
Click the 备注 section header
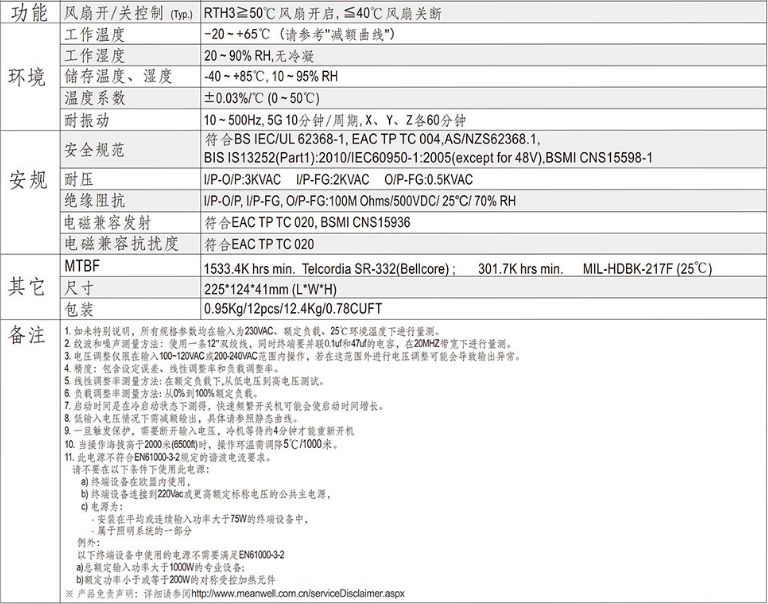pos(29,334)
